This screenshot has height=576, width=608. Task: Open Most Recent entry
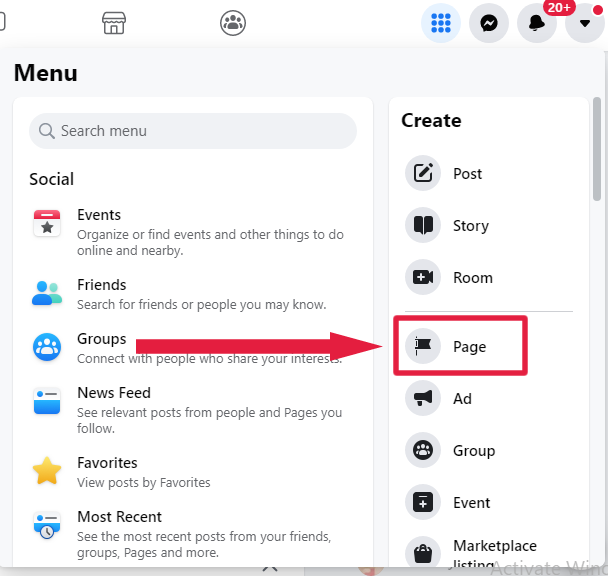[x=119, y=517]
